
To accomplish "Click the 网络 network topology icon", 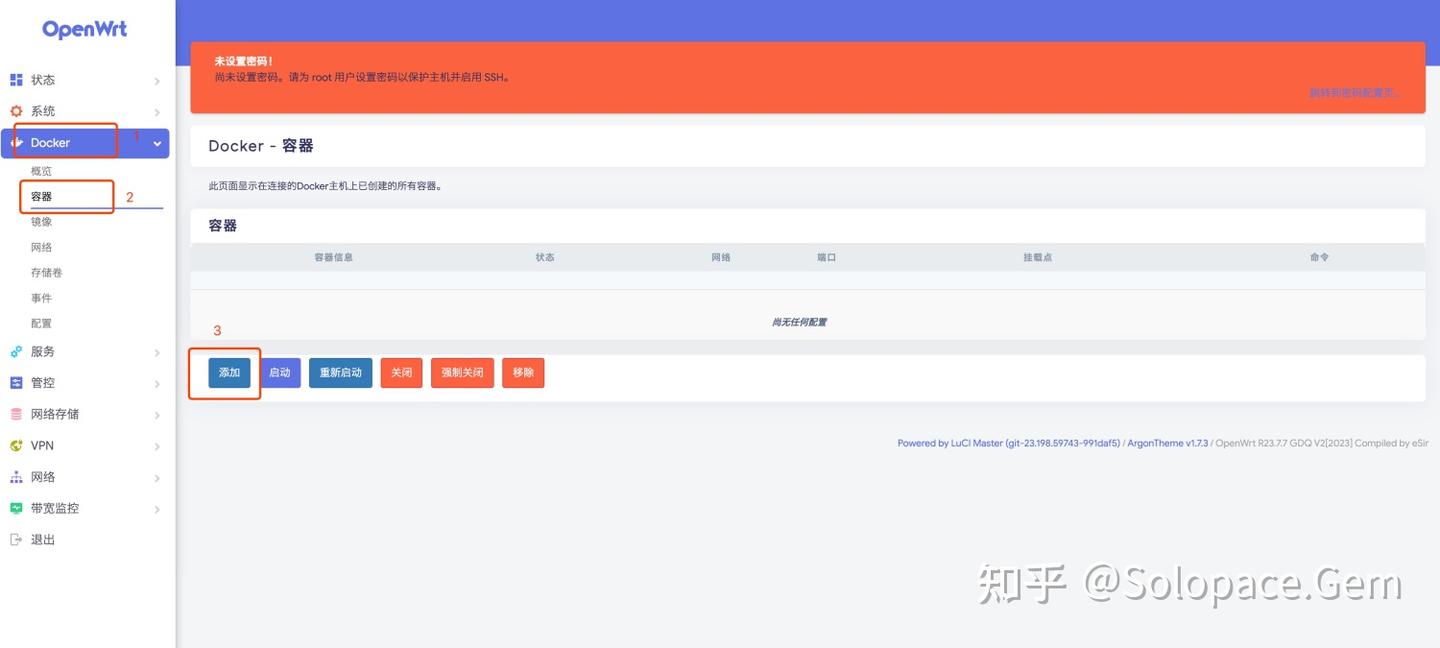I will [15, 476].
